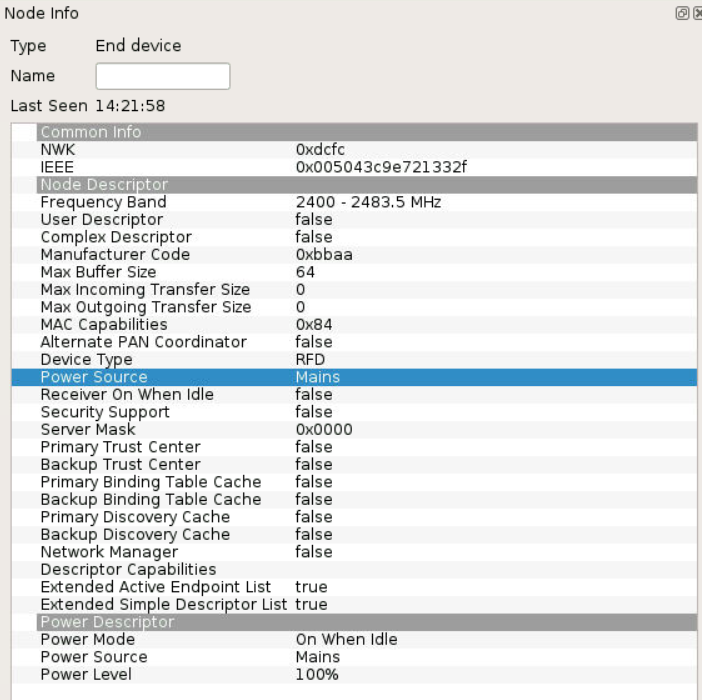Select the Manufacturer Code row

click(355, 254)
